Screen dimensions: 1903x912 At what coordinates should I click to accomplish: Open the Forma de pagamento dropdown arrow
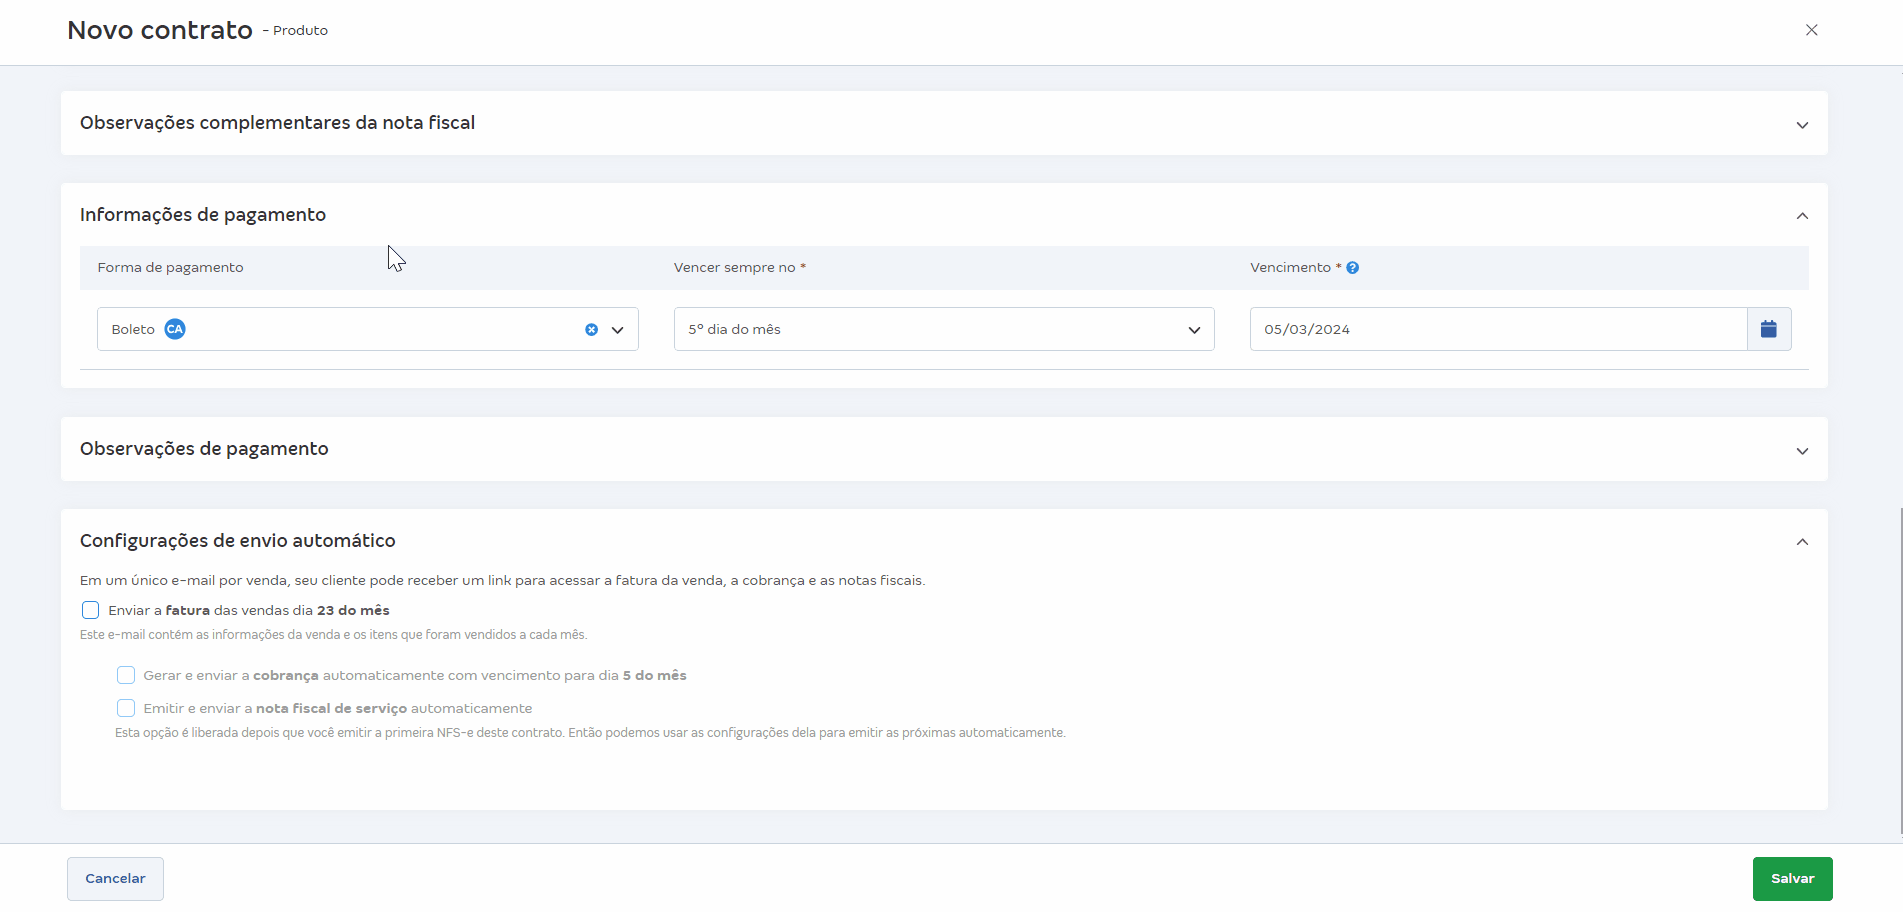coord(618,330)
